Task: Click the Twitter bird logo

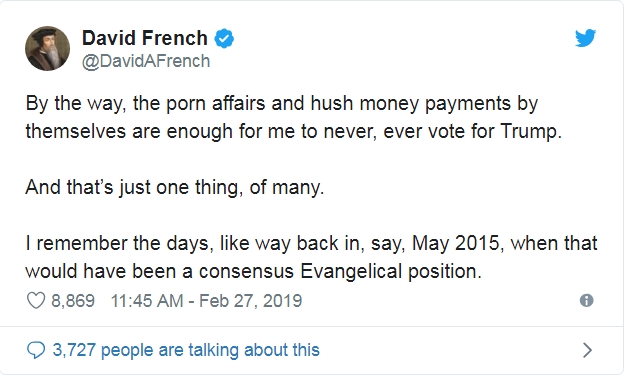Action: tap(585, 38)
